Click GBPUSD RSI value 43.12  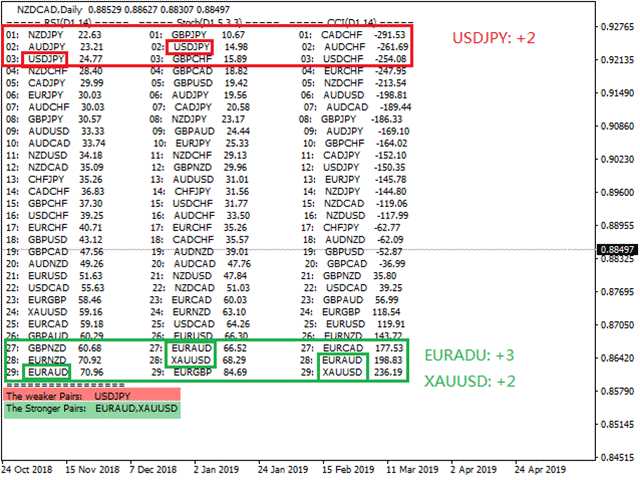90,240
